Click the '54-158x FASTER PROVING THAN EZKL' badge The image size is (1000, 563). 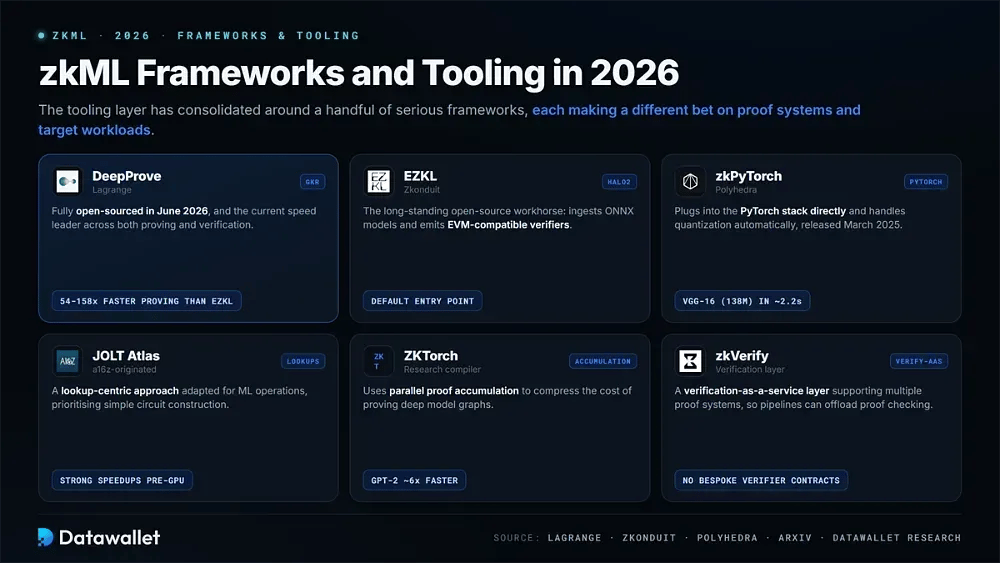tap(146, 301)
